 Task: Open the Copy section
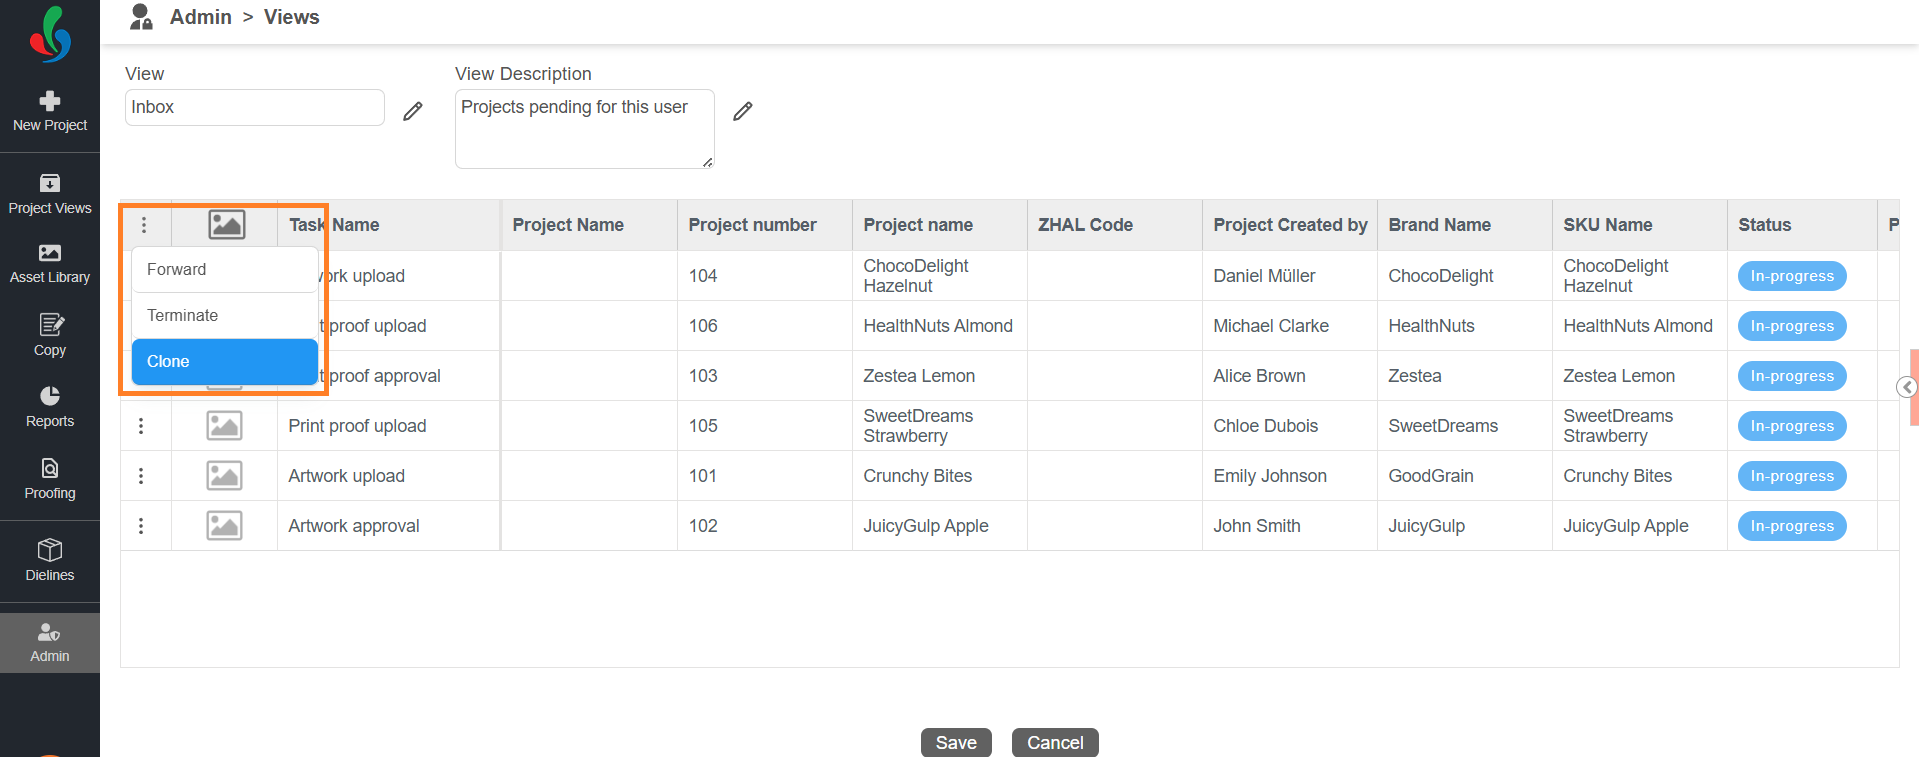coord(50,335)
